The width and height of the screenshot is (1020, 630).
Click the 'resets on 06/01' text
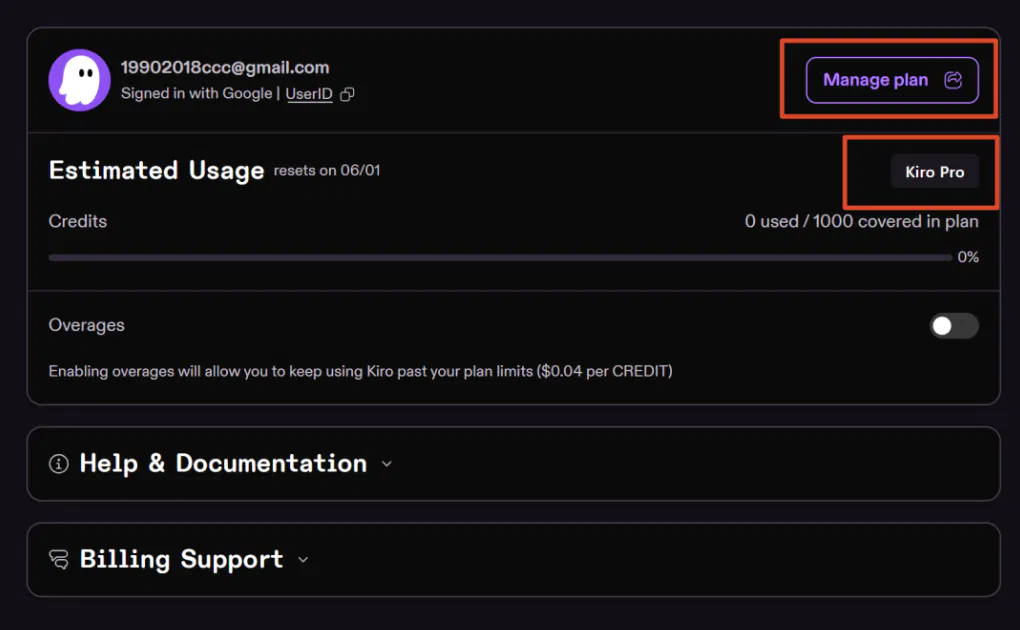[x=327, y=171]
